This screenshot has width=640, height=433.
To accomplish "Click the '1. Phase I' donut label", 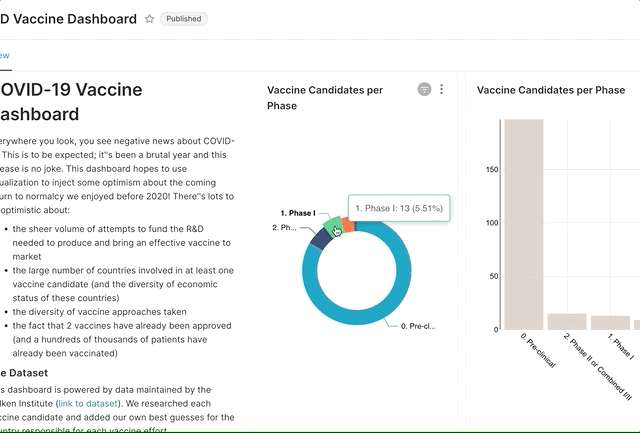I will coord(297,213).
